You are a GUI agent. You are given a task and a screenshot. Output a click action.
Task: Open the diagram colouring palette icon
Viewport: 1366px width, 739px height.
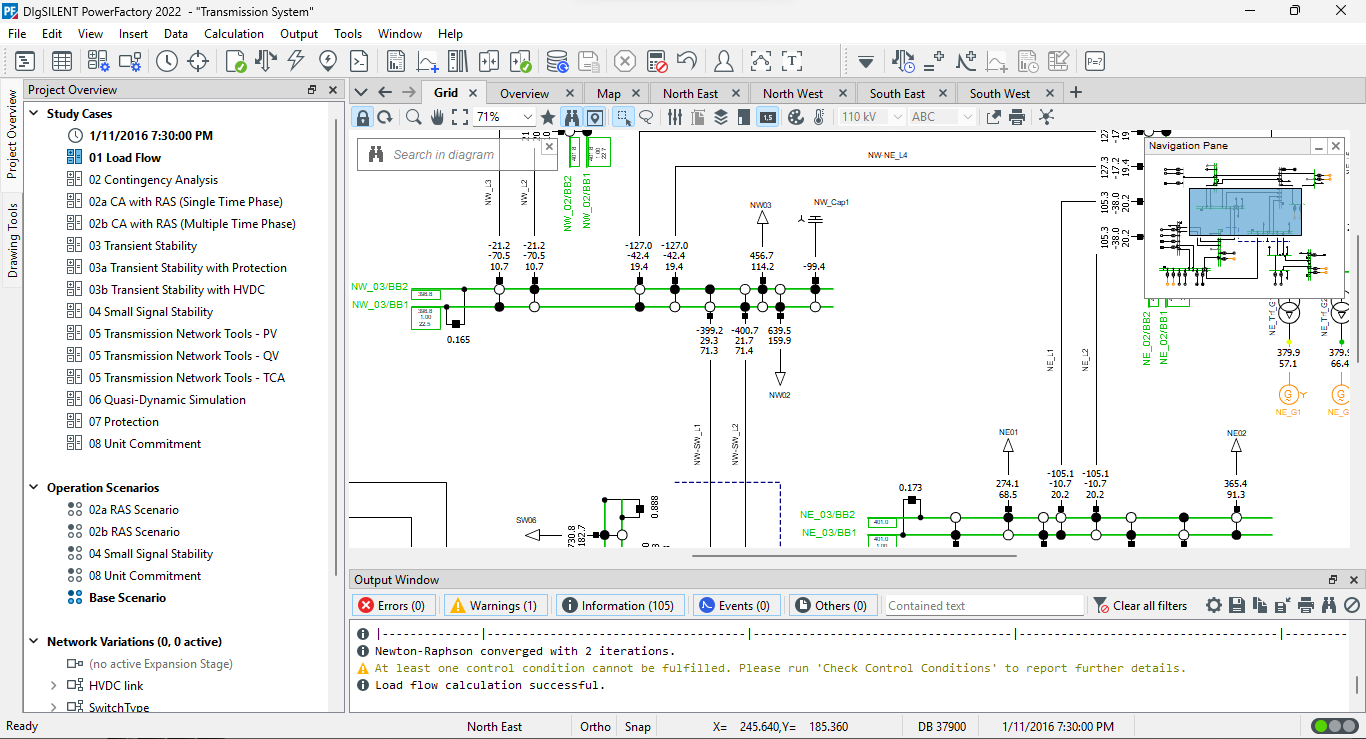pos(796,117)
